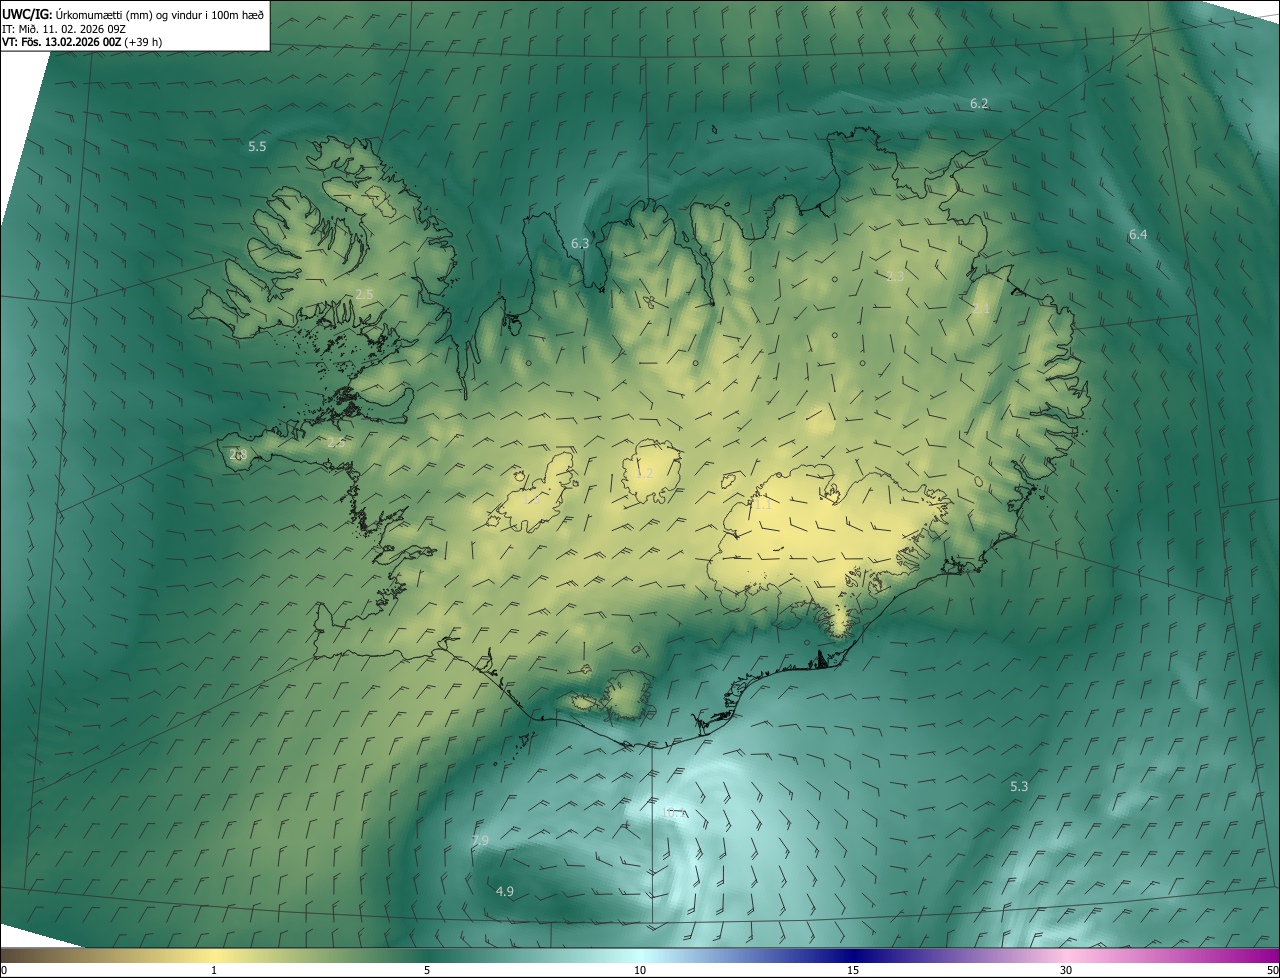
Task: Click the tick label 10 on the color scale
Action: pos(640,970)
